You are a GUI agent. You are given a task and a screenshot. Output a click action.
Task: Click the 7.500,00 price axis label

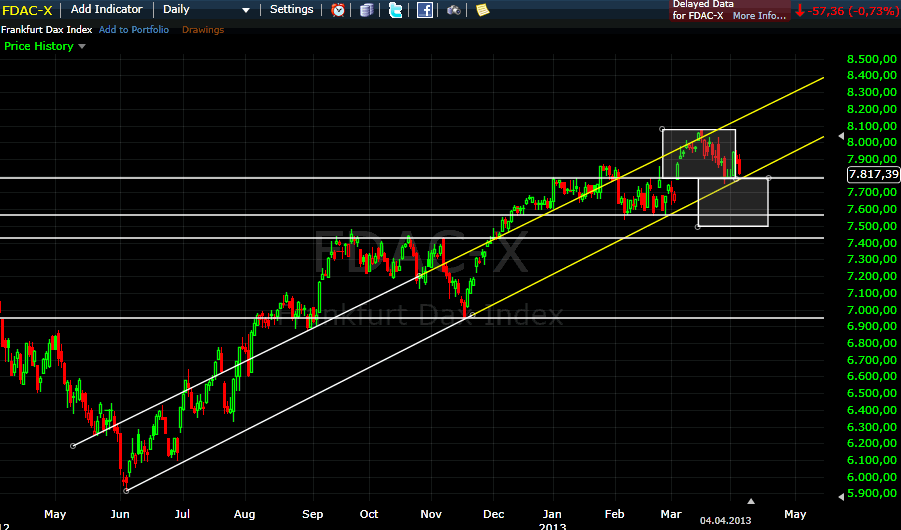click(x=872, y=226)
